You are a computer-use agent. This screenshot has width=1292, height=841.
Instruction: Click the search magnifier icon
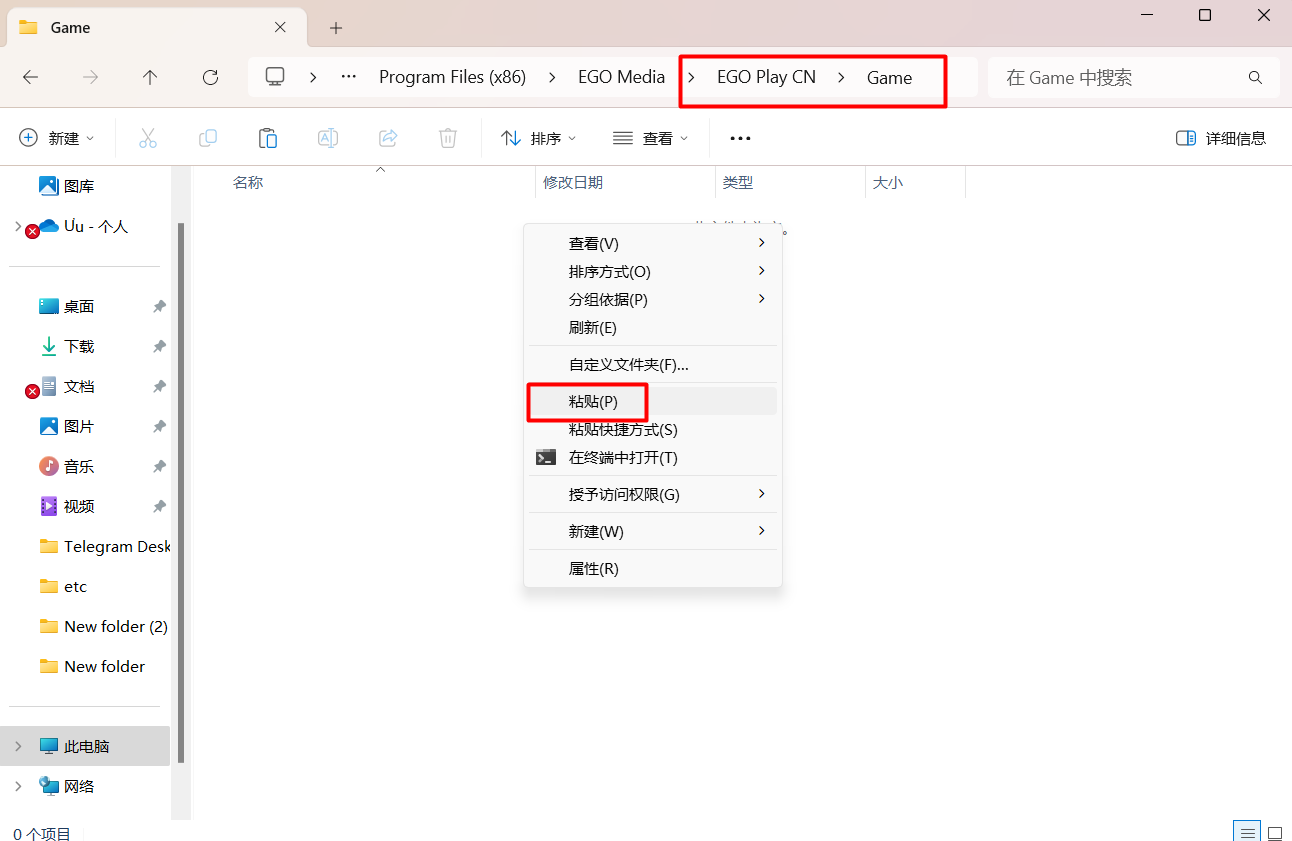tap(1255, 77)
